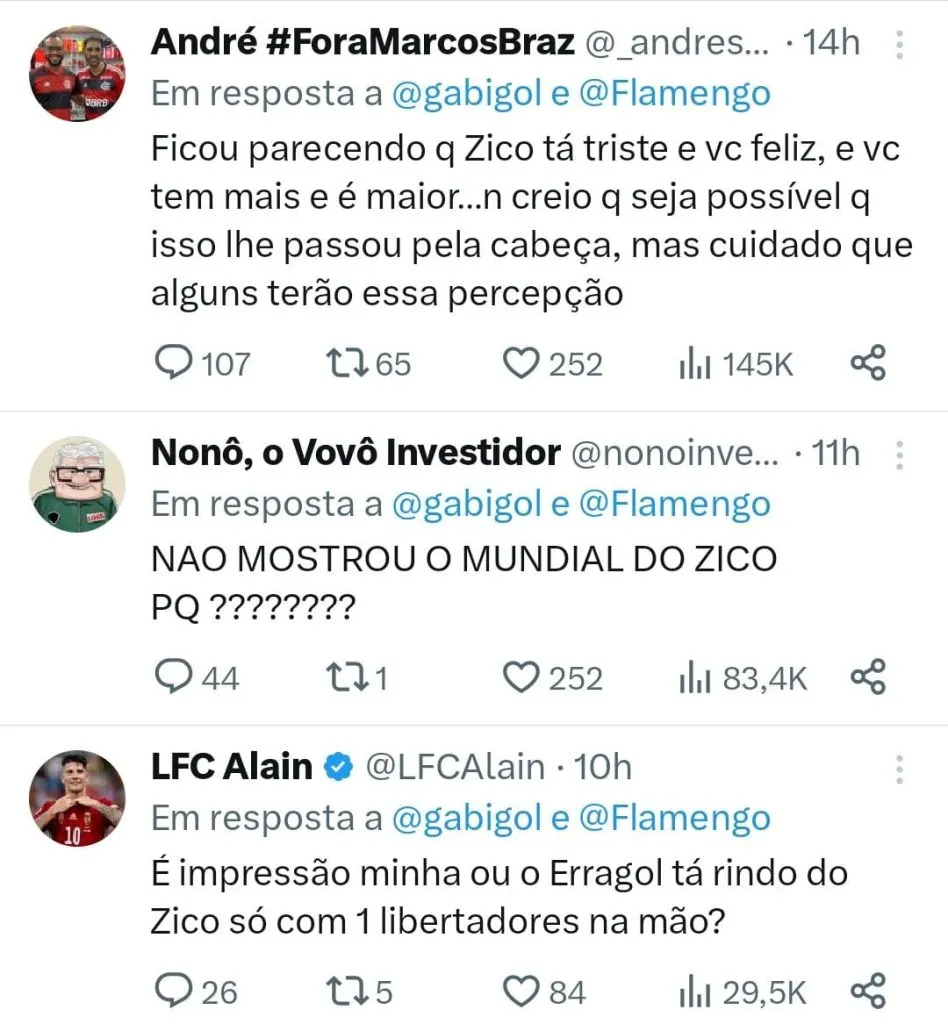Like the Nonô, o Vovô Investidor tweet
This screenshot has width=948, height=1024.
(x=520, y=678)
